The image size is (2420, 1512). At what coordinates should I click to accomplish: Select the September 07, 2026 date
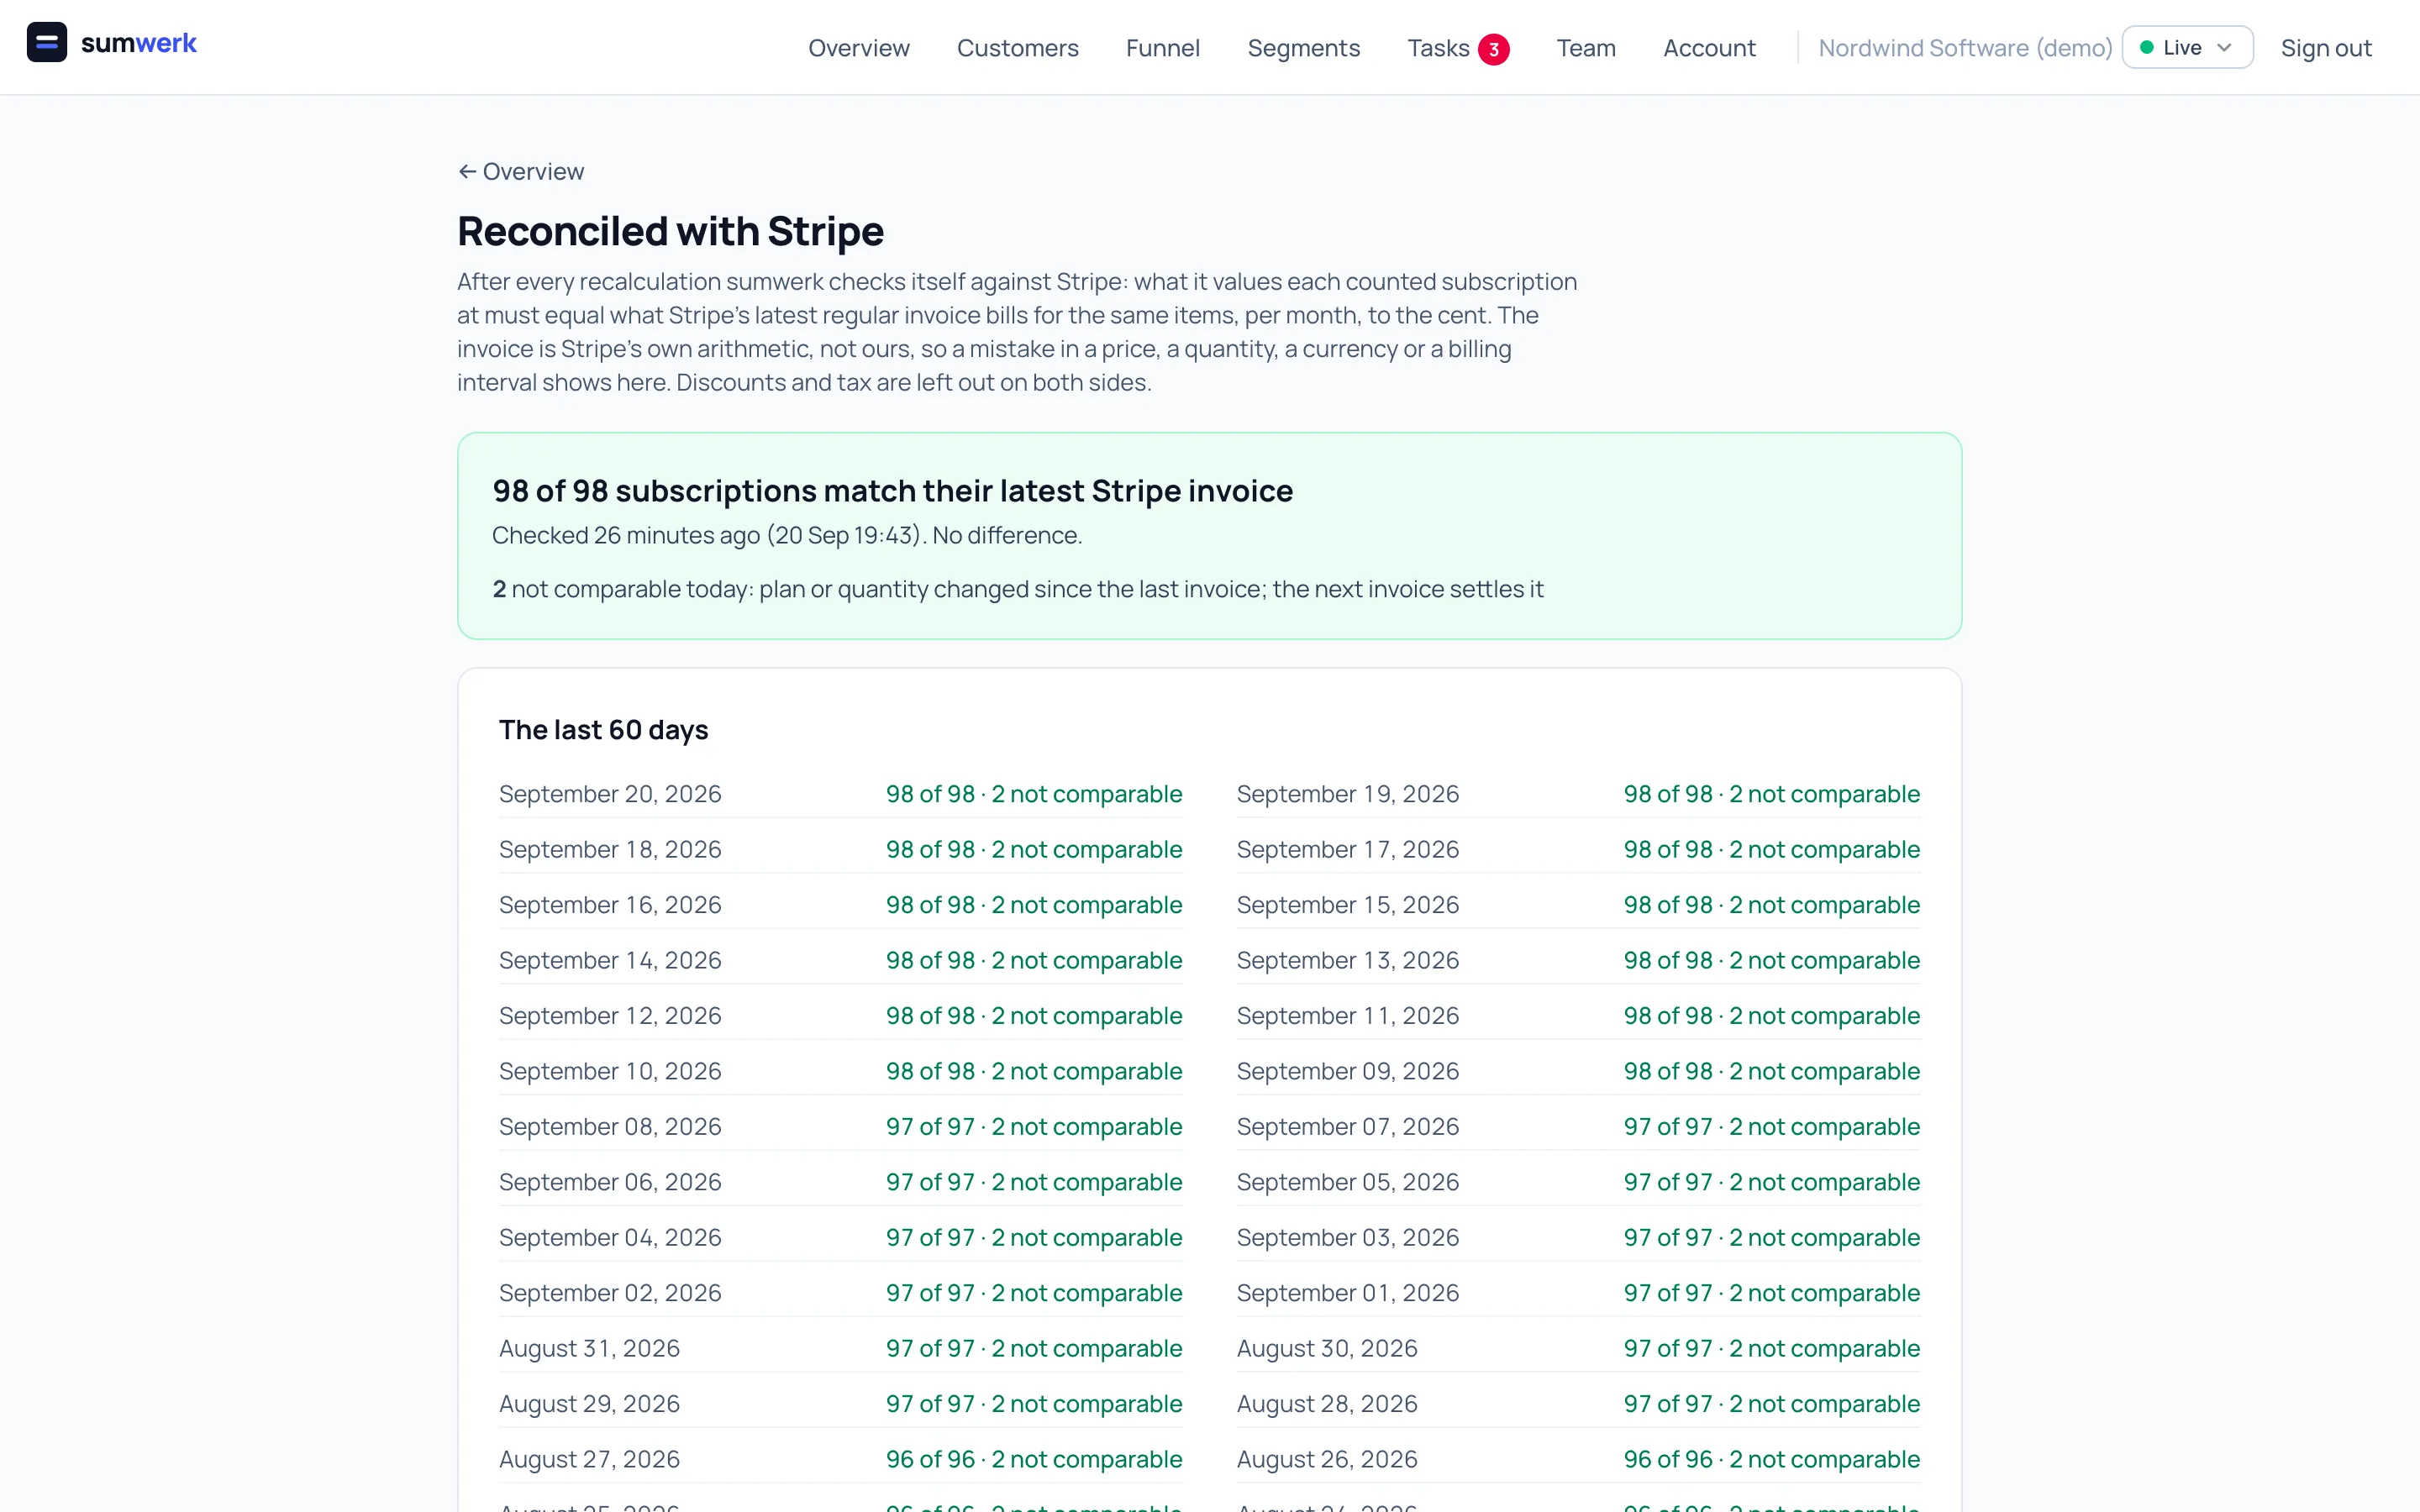(x=1347, y=1127)
